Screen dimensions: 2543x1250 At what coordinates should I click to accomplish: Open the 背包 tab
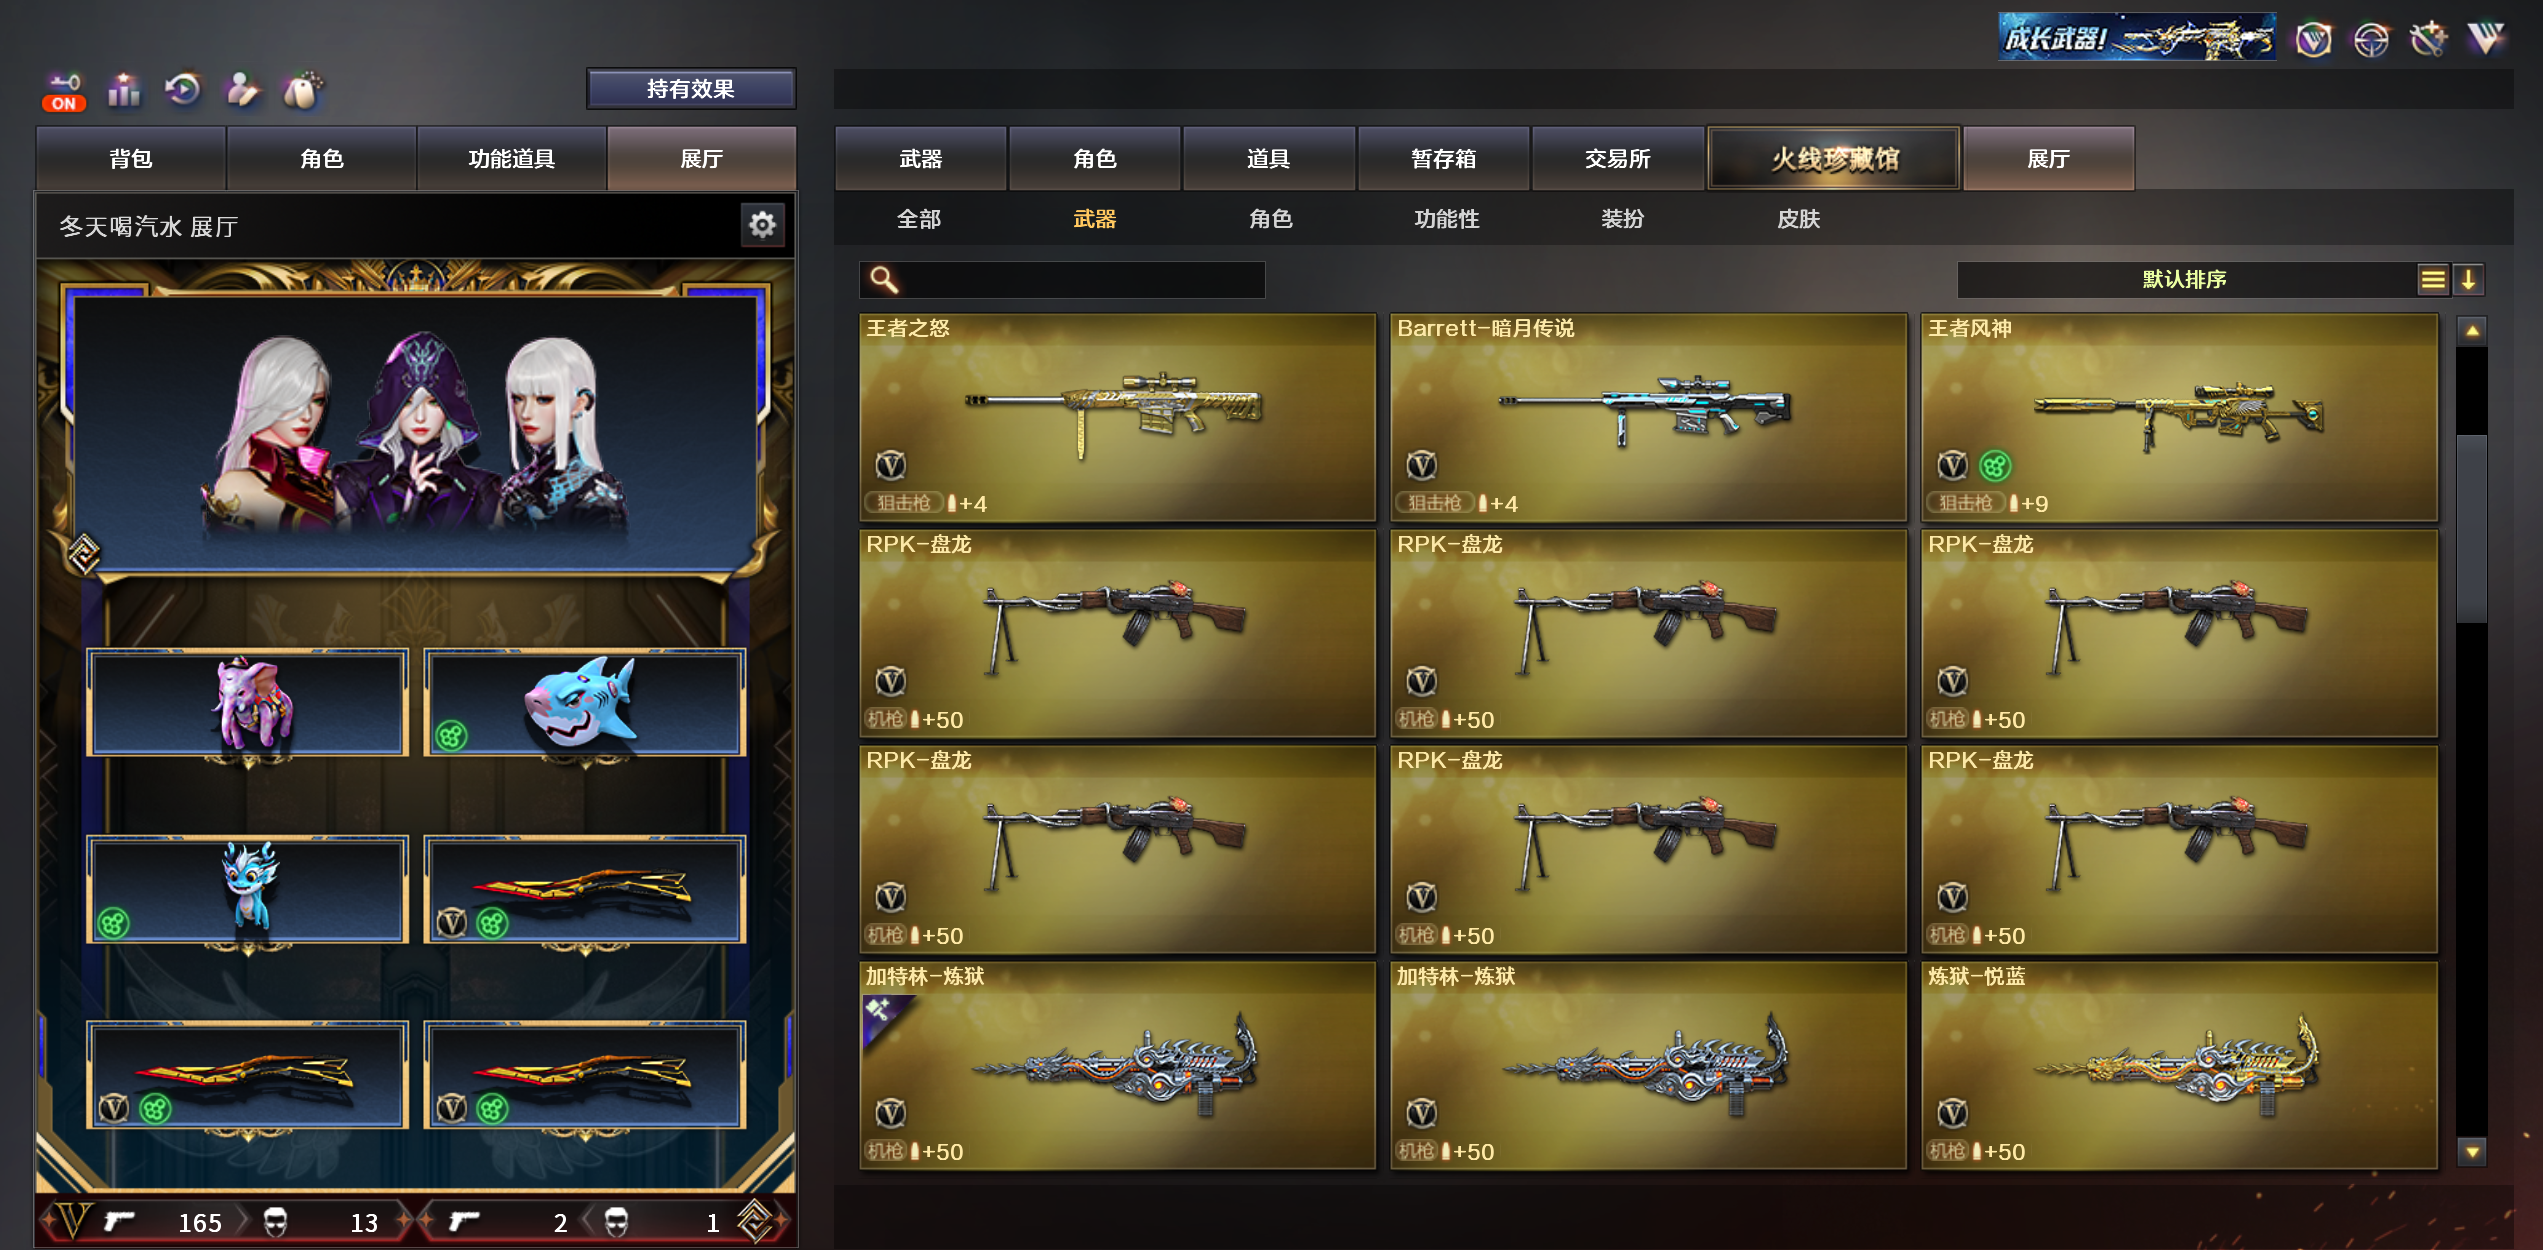click(x=131, y=158)
